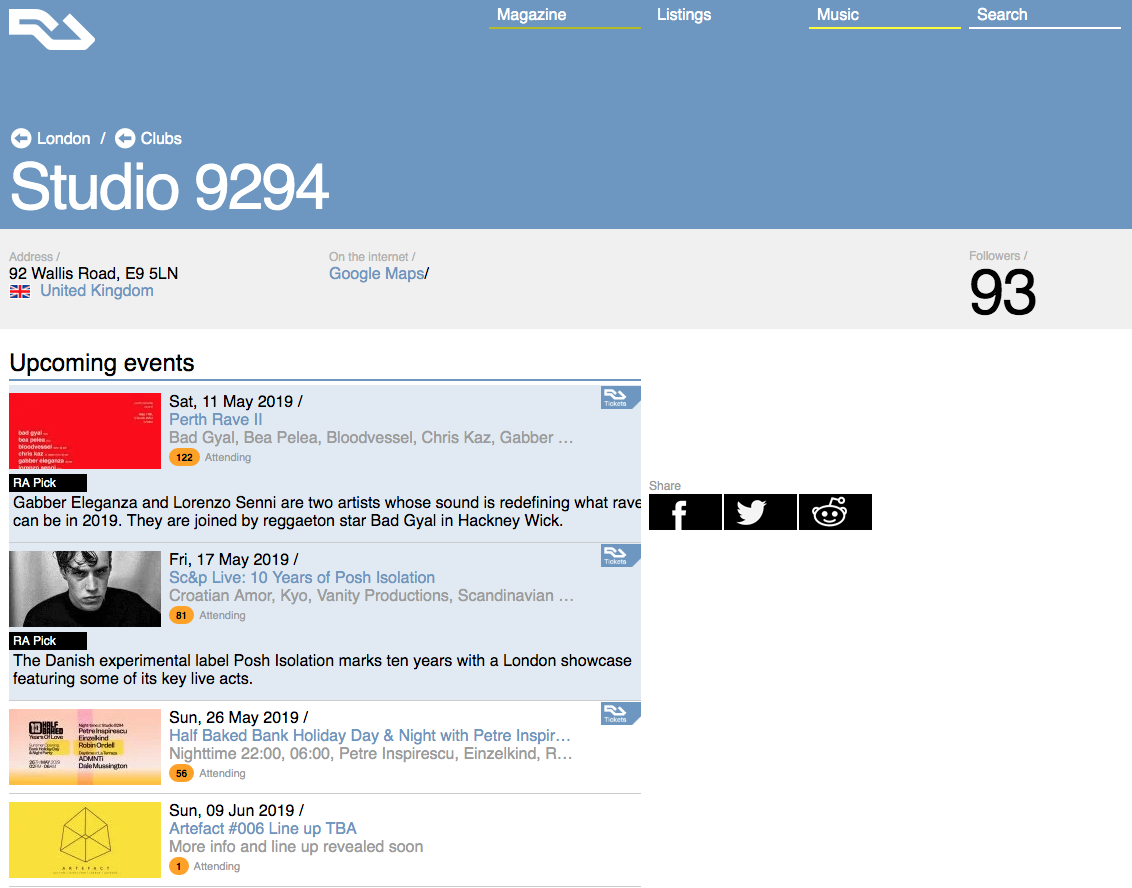Open the Google Maps link
The height and width of the screenshot is (888, 1132).
click(377, 274)
